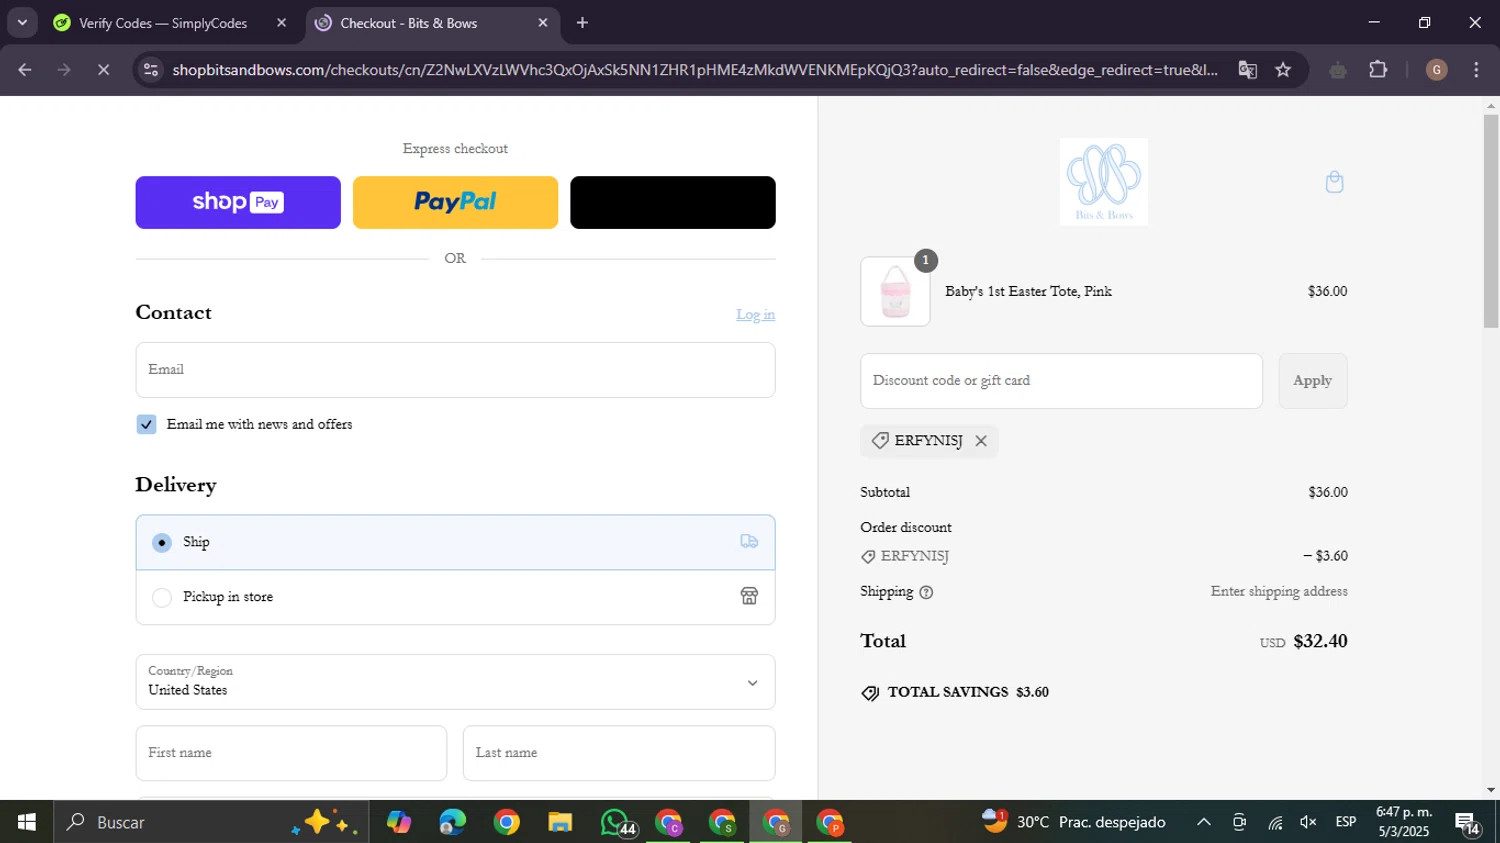1500x843 pixels.
Task: Close the Checkout - Bits & Bows tab
Action: point(543,23)
